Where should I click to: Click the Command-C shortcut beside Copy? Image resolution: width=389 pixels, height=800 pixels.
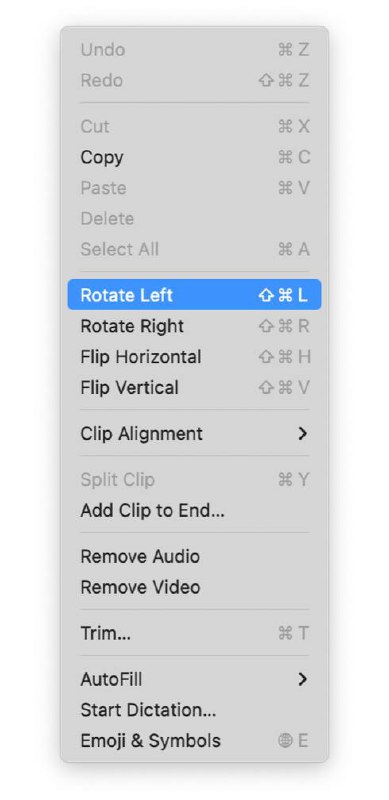[x=294, y=157]
